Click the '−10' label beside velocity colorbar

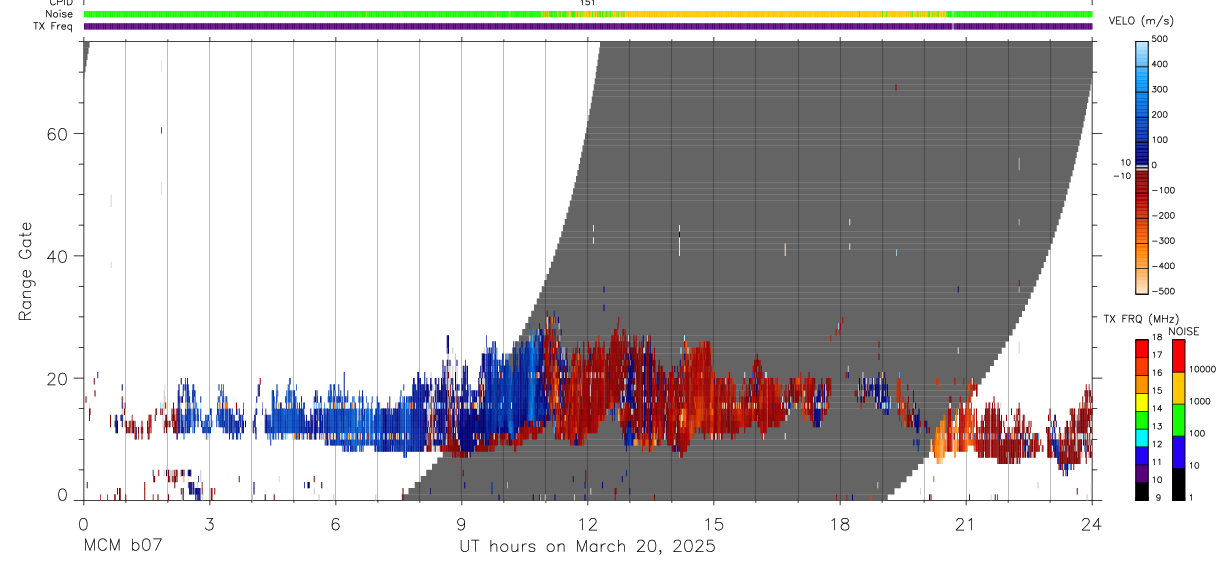(x=1120, y=176)
